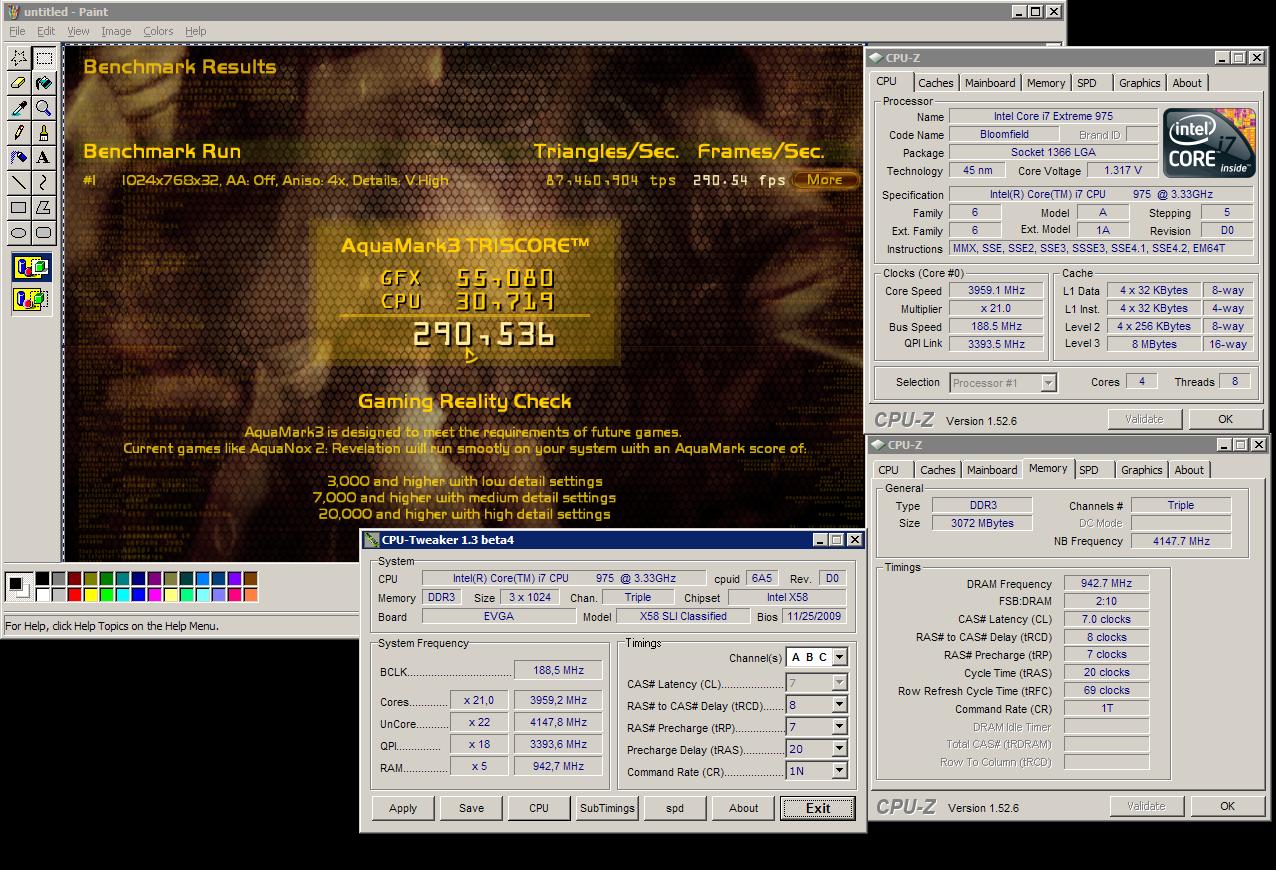Choose the Ellipse shape tool in Paint
The image size is (1276, 870).
point(19,233)
